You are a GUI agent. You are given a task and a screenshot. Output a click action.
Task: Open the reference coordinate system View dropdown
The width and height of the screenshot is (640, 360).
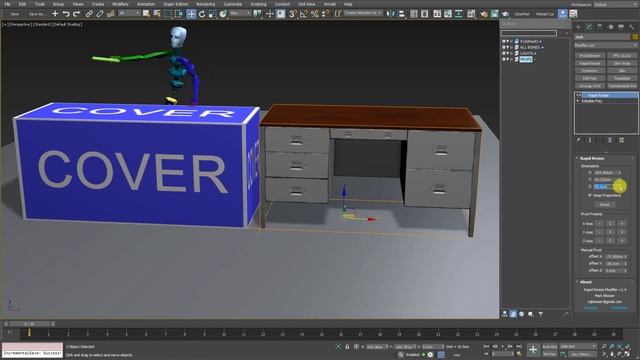pos(240,13)
